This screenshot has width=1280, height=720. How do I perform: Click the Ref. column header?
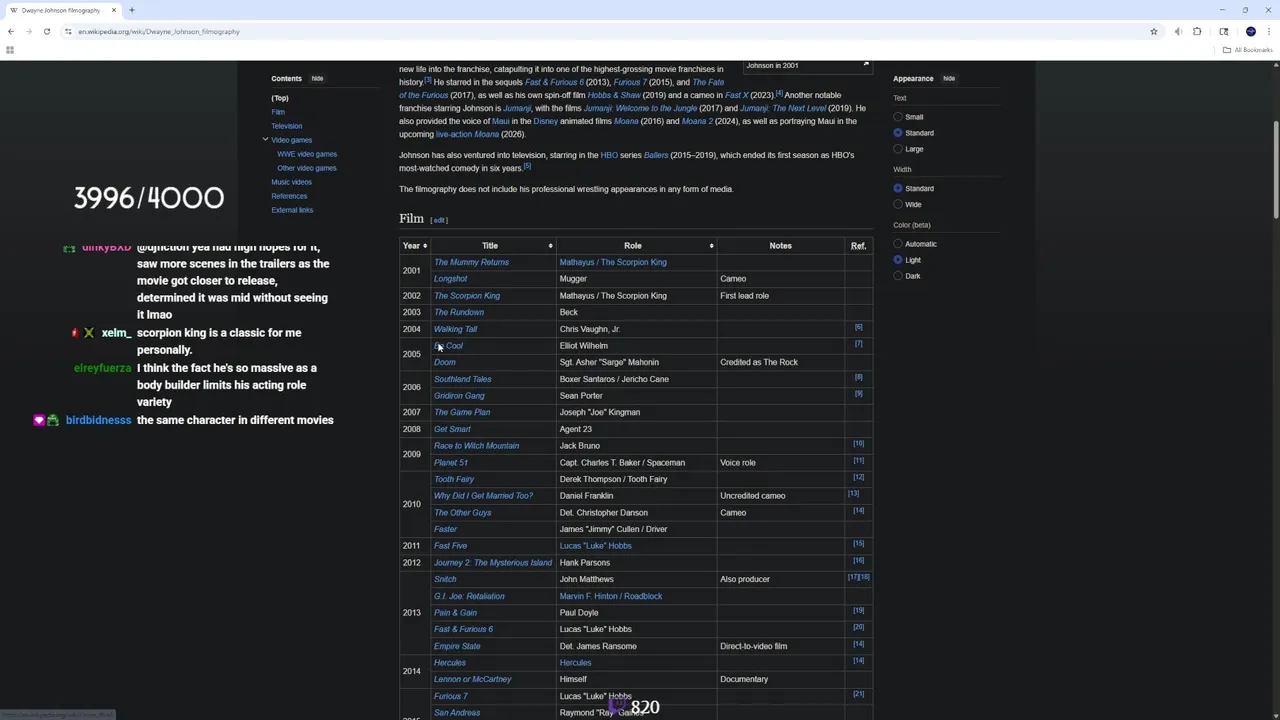(858, 245)
